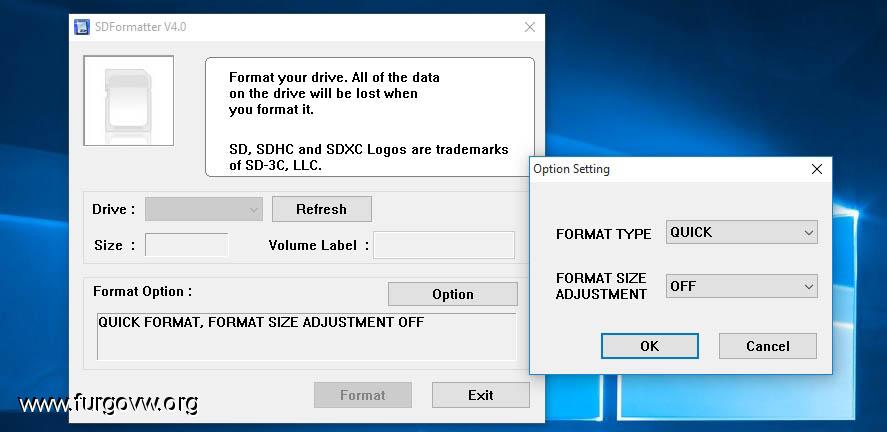Viewport: 887px width, 432px height.
Task: Confirm with OK in Option Setting
Action: (x=649, y=346)
